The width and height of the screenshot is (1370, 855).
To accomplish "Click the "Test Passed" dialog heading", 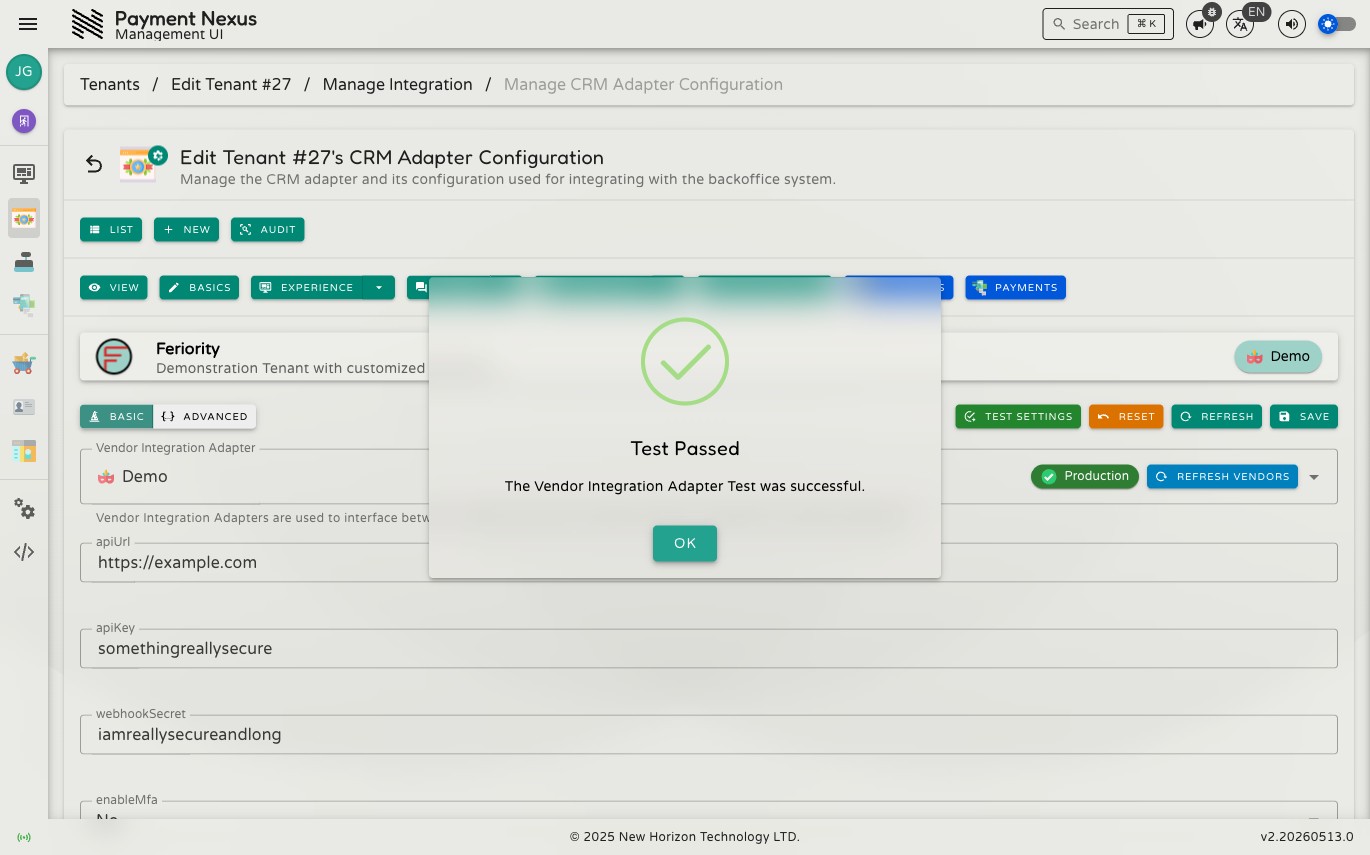I will click(x=685, y=448).
